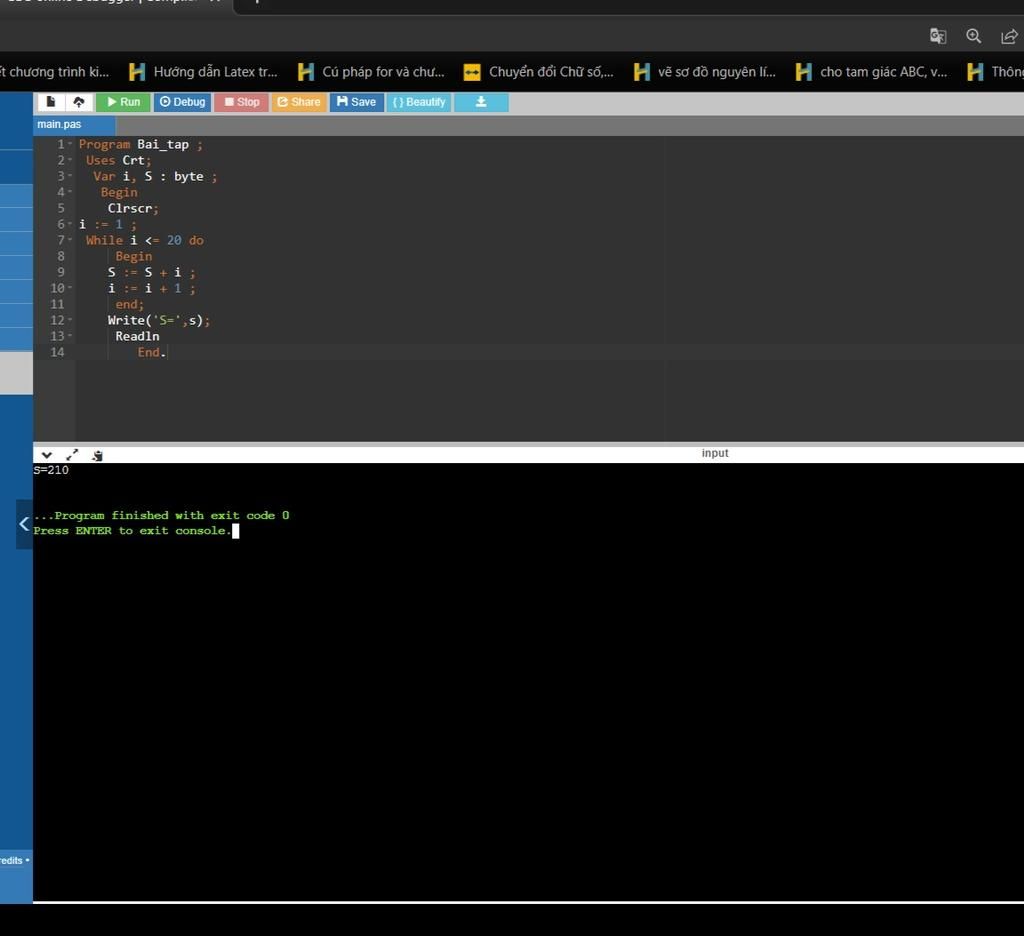Screen dimensions: 1024x936
Task: Fold code at line 1 arrow
Action: pos(70,144)
